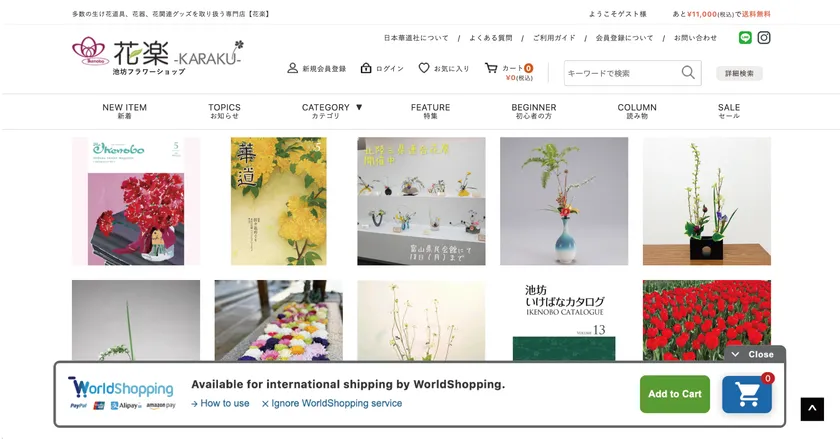
Task: Go to the Karaku logo home page
Action: pos(158,57)
